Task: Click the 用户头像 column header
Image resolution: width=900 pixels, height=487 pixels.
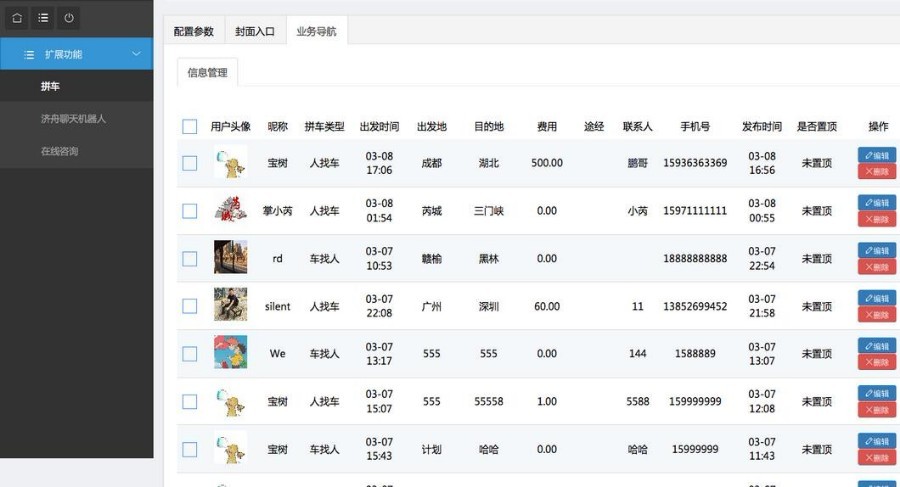Action: tap(231, 126)
